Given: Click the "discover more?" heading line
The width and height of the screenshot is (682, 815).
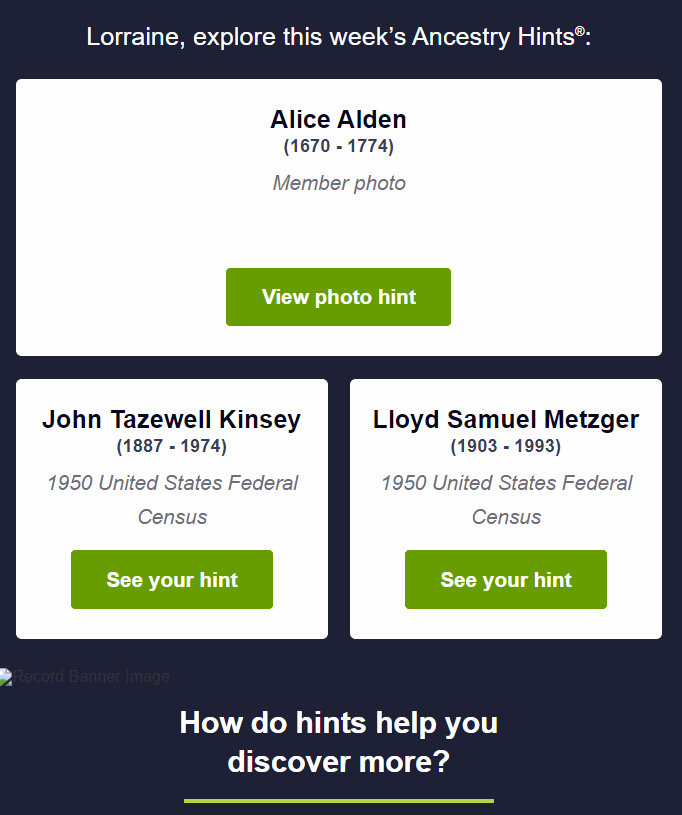Looking at the screenshot, I should pyautogui.click(x=338, y=762).
